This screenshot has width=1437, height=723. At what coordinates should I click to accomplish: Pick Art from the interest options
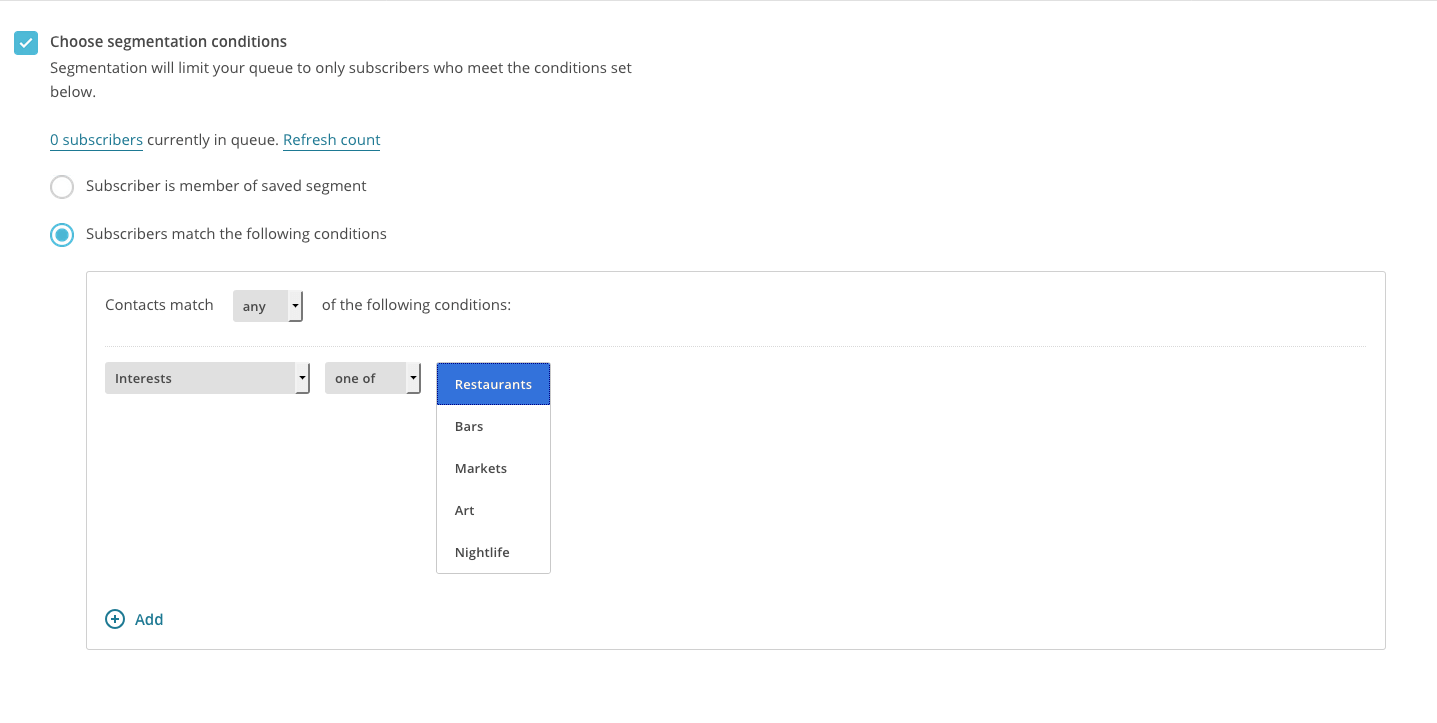point(464,510)
